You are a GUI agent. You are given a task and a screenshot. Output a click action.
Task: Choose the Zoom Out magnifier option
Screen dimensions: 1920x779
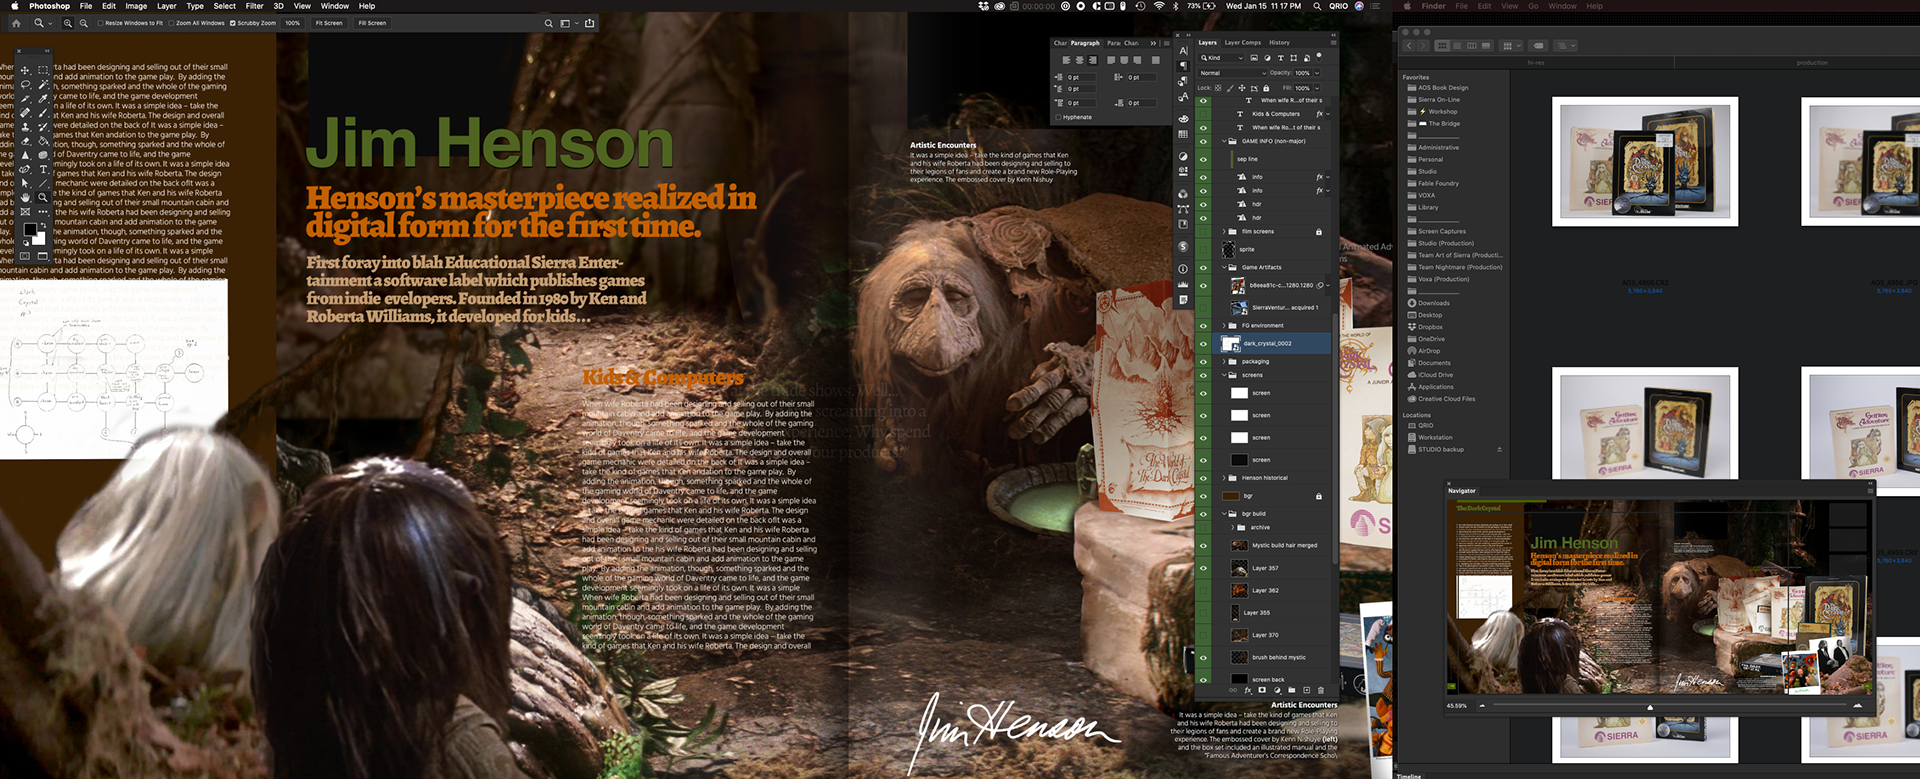(83, 23)
